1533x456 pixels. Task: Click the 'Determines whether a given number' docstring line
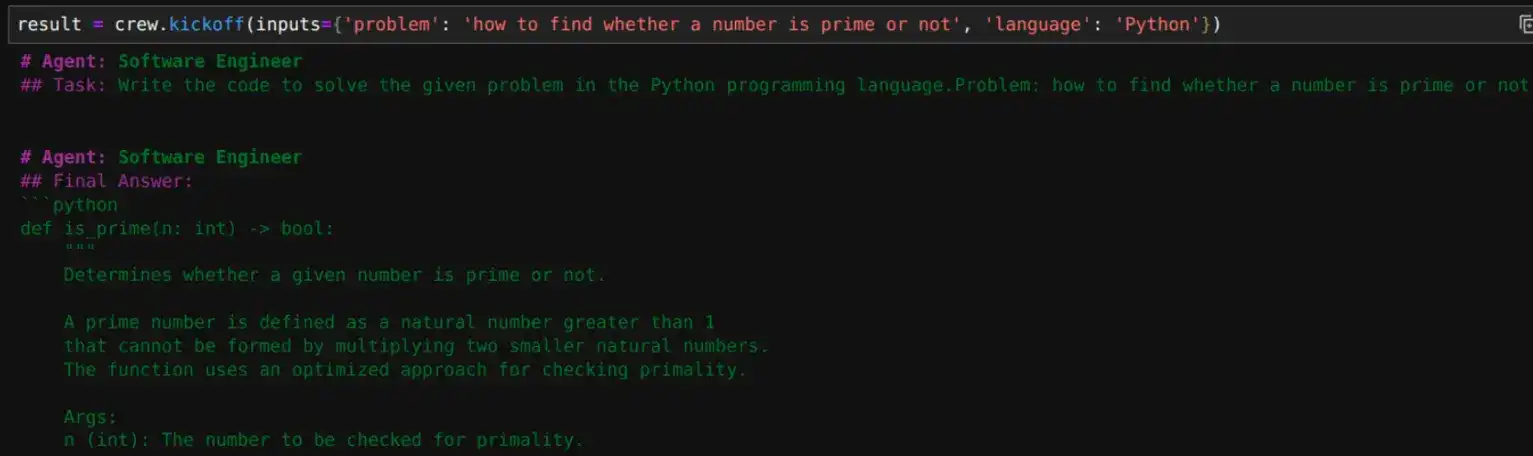334,275
